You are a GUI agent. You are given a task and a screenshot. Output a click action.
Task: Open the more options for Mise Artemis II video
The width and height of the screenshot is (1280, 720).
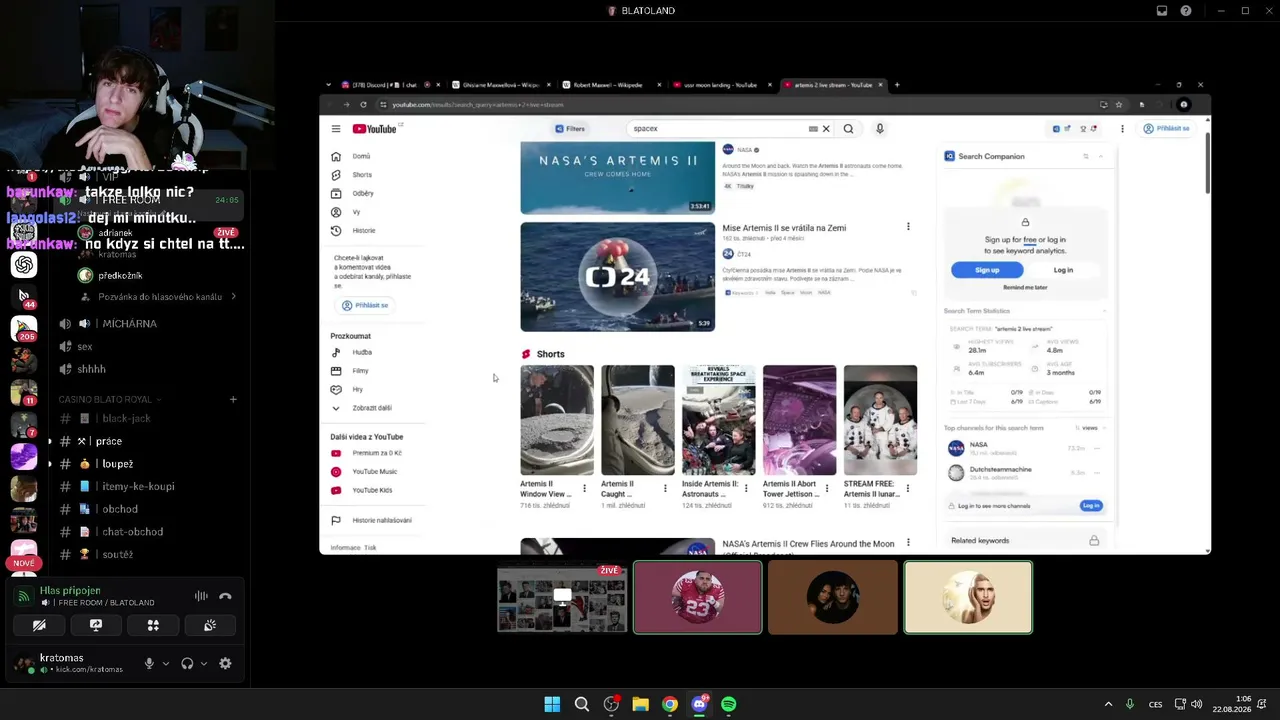(908, 227)
